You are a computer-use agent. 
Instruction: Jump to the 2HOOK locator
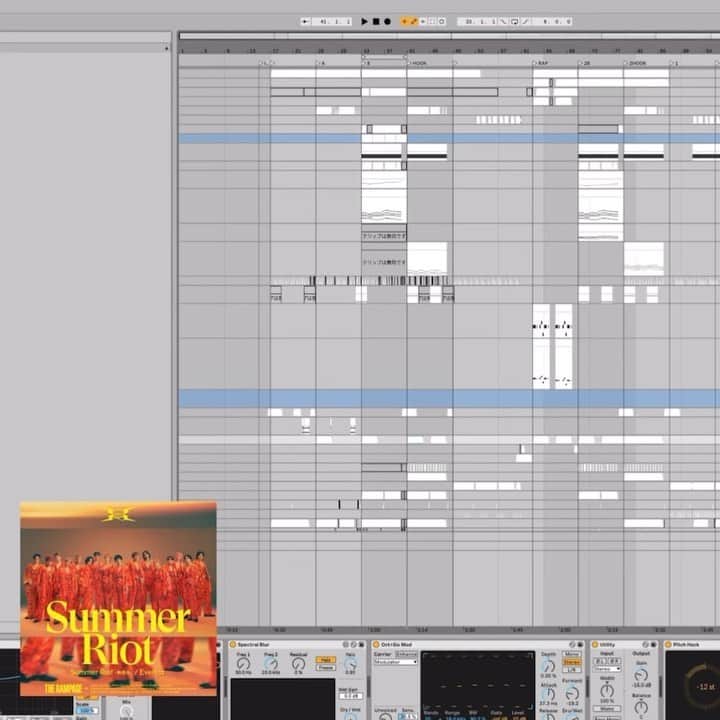click(x=636, y=63)
